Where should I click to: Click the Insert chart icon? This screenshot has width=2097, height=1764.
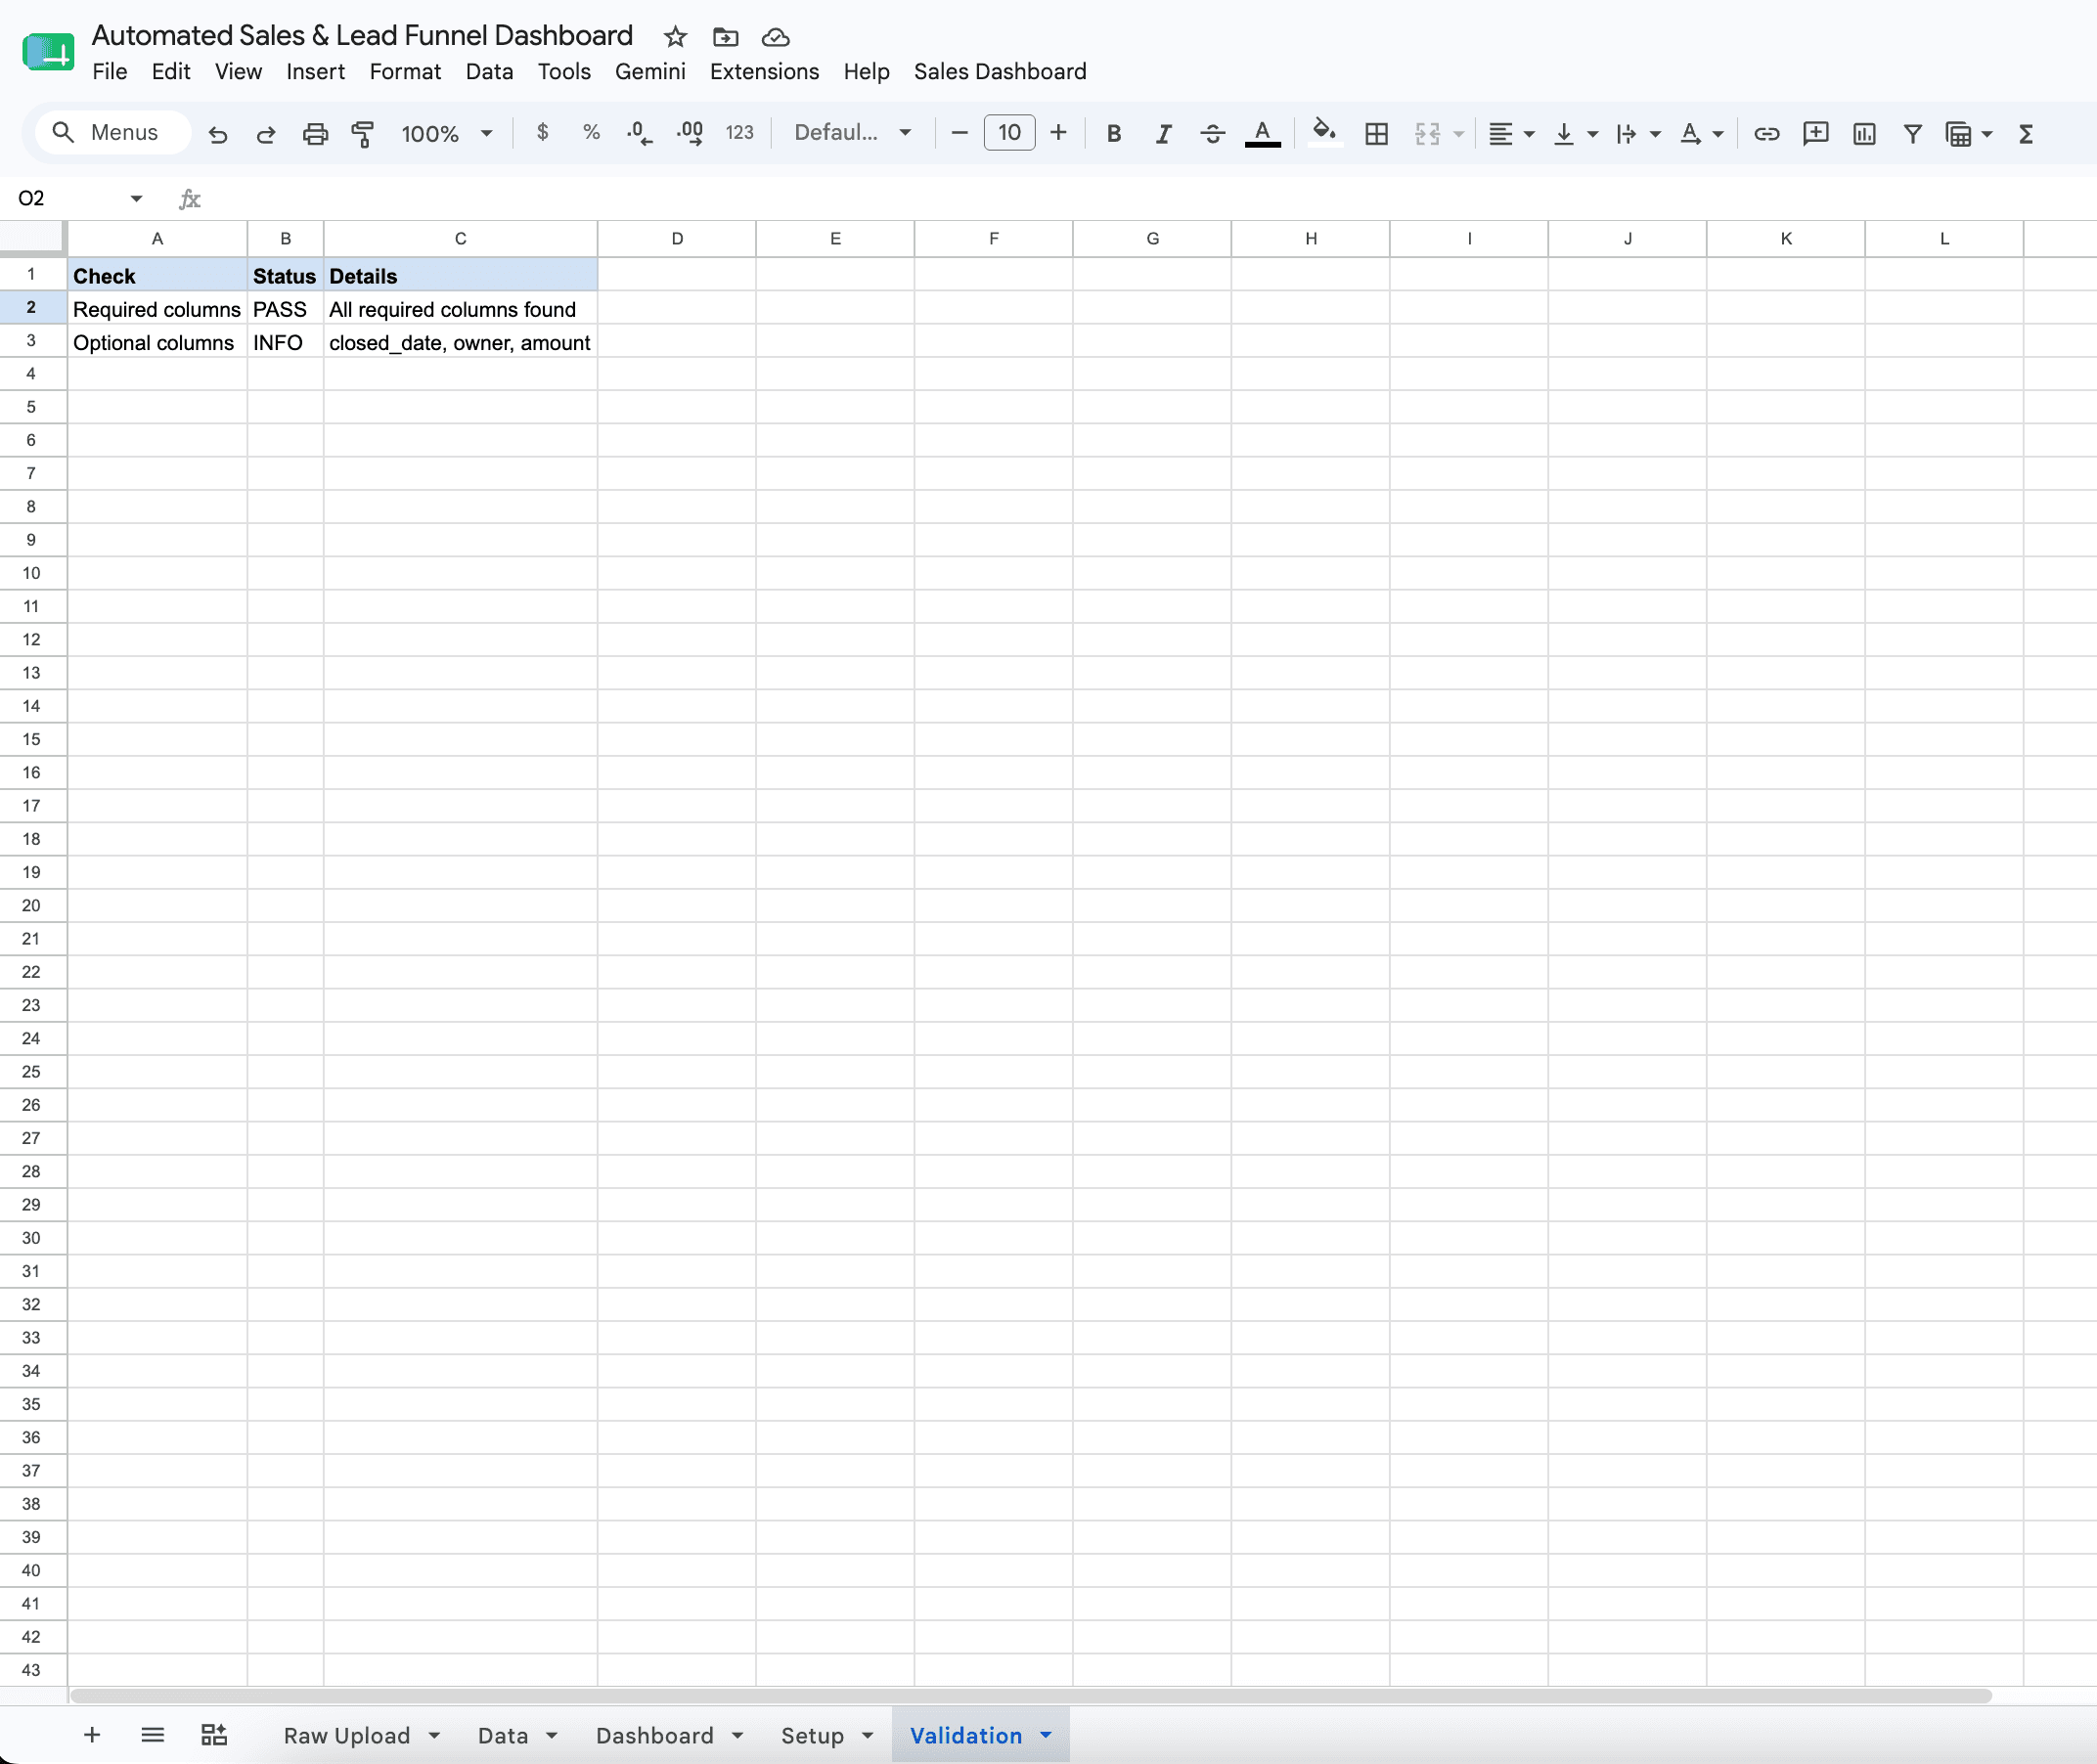tap(1864, 133)
